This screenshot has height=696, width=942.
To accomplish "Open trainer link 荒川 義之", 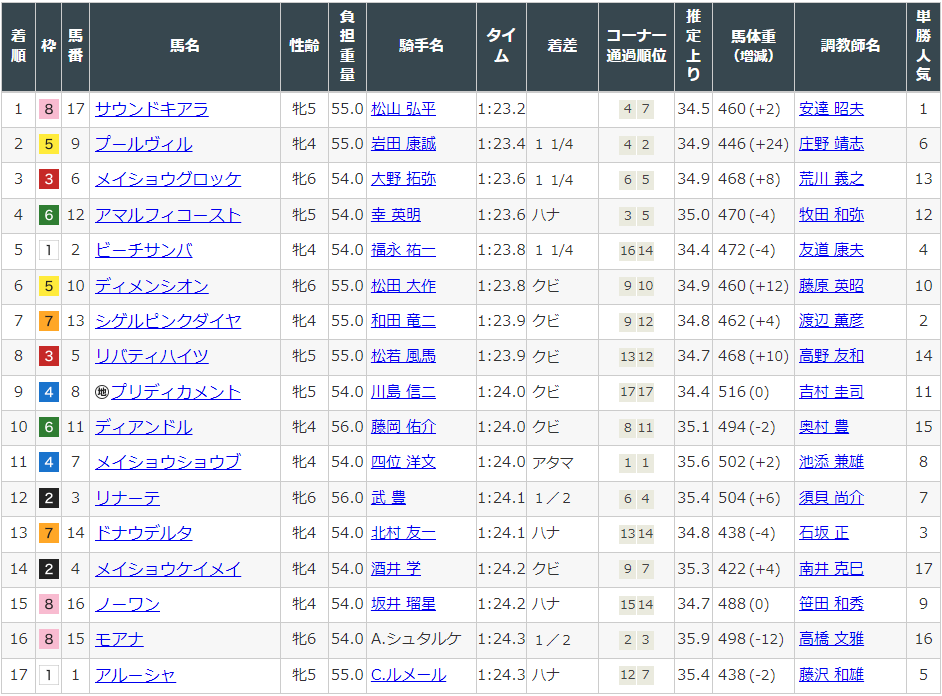I will click(831, 180).
